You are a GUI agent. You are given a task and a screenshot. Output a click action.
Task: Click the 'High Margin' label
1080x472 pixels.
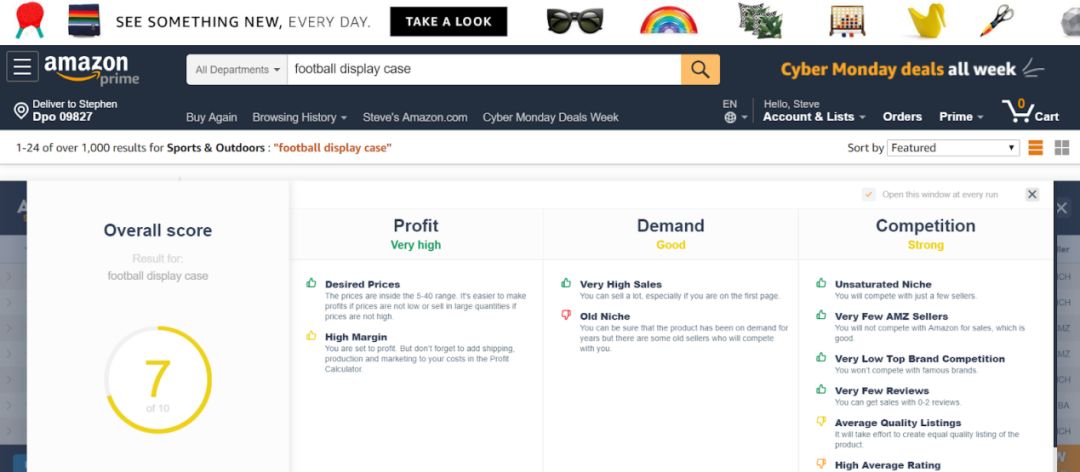pos(356,337)
